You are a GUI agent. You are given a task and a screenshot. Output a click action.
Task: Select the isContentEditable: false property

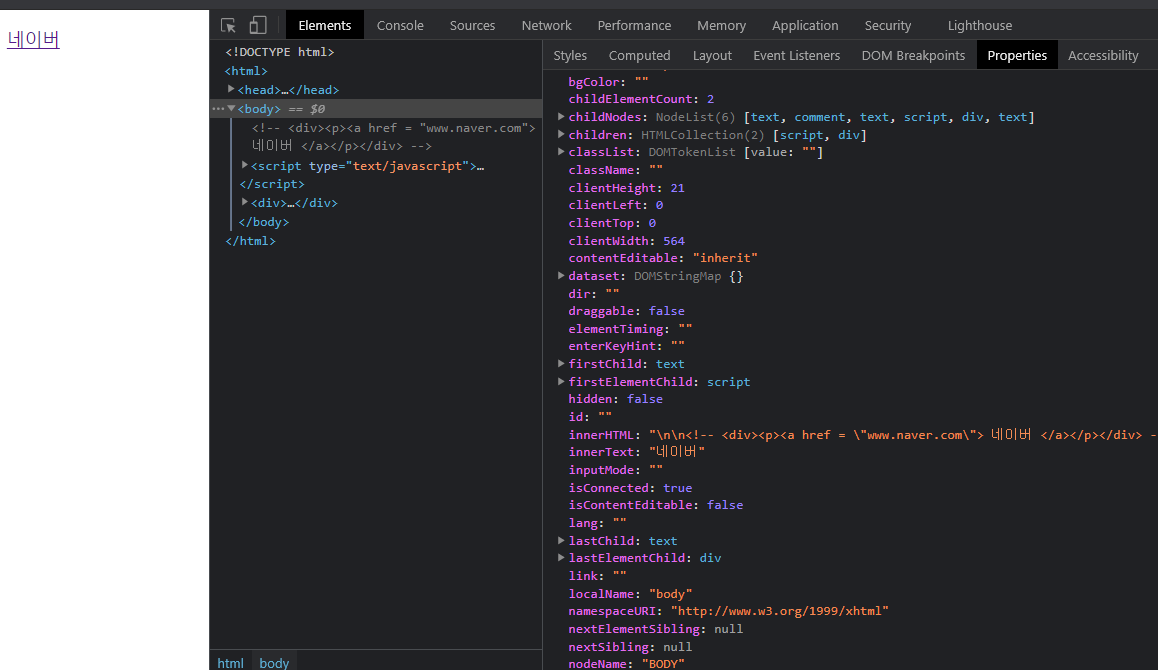coord(656,505)
